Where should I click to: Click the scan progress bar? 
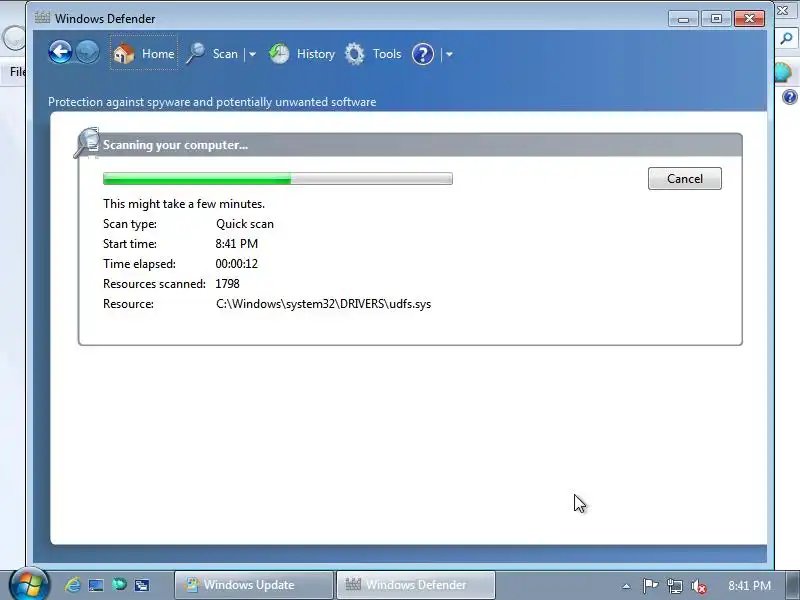click(x=278, y=179)
